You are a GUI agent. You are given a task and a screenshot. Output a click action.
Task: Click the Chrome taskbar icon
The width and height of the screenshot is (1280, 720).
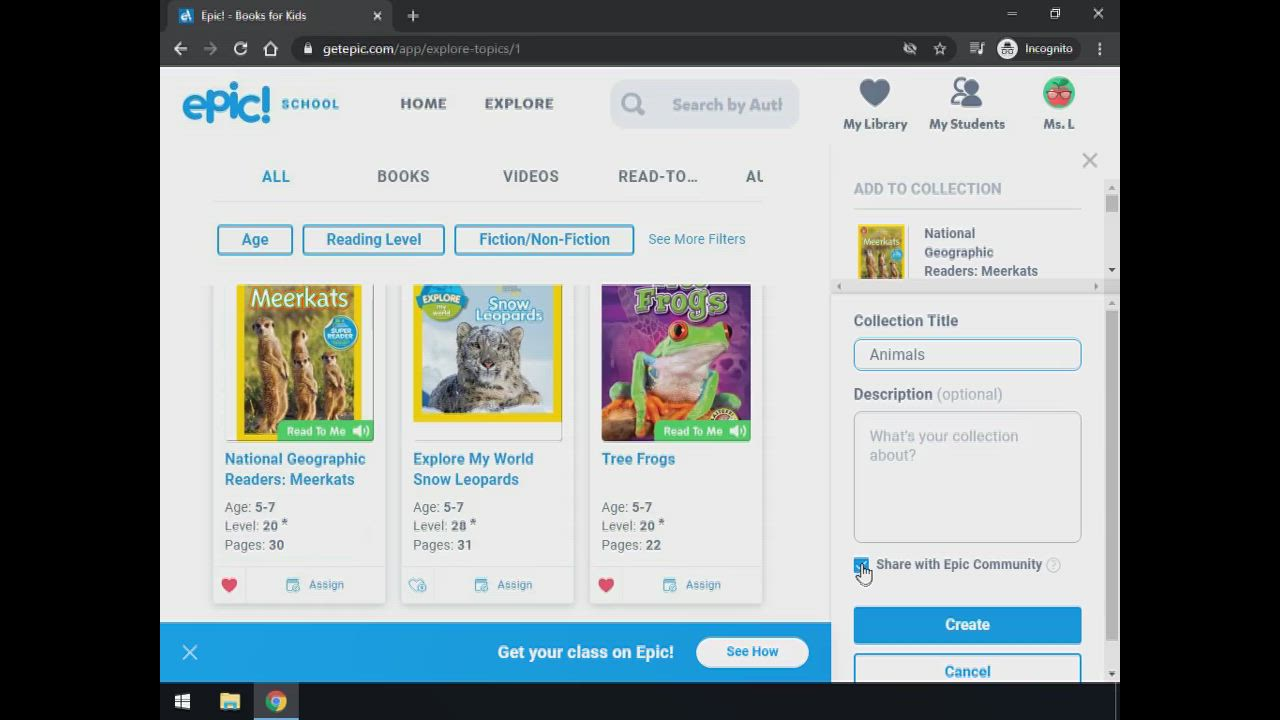point(276,702)
